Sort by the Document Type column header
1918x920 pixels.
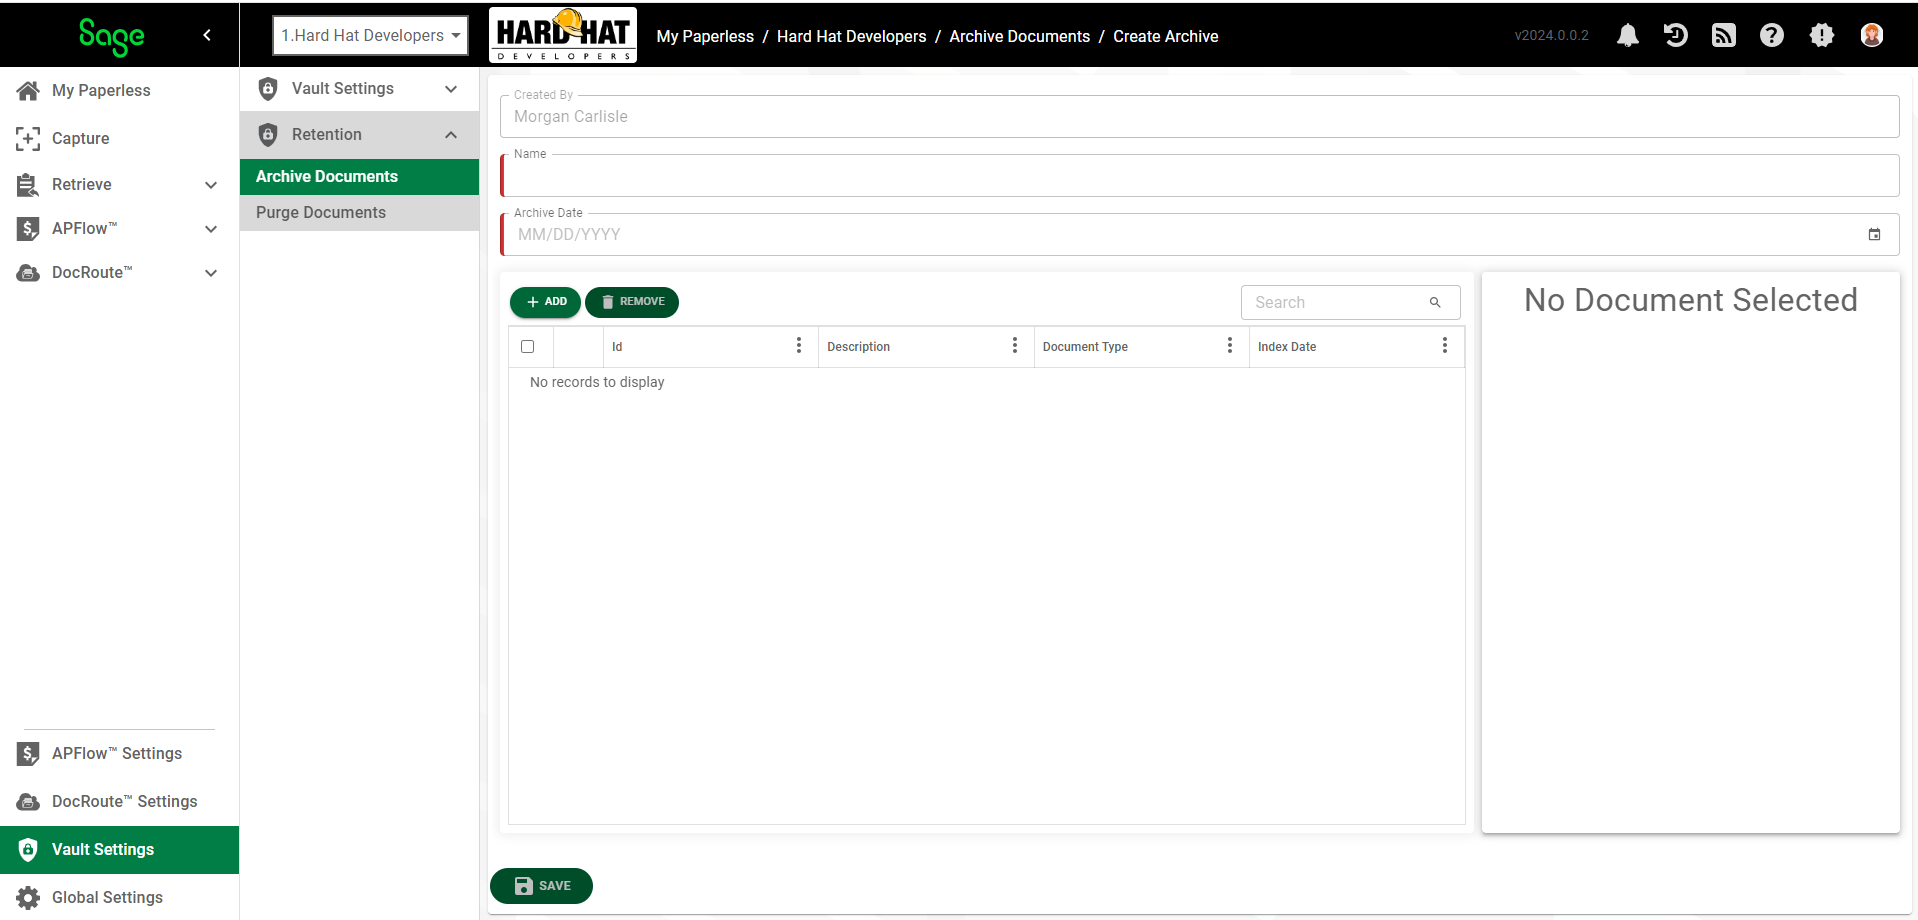[x=1085, y=346]
